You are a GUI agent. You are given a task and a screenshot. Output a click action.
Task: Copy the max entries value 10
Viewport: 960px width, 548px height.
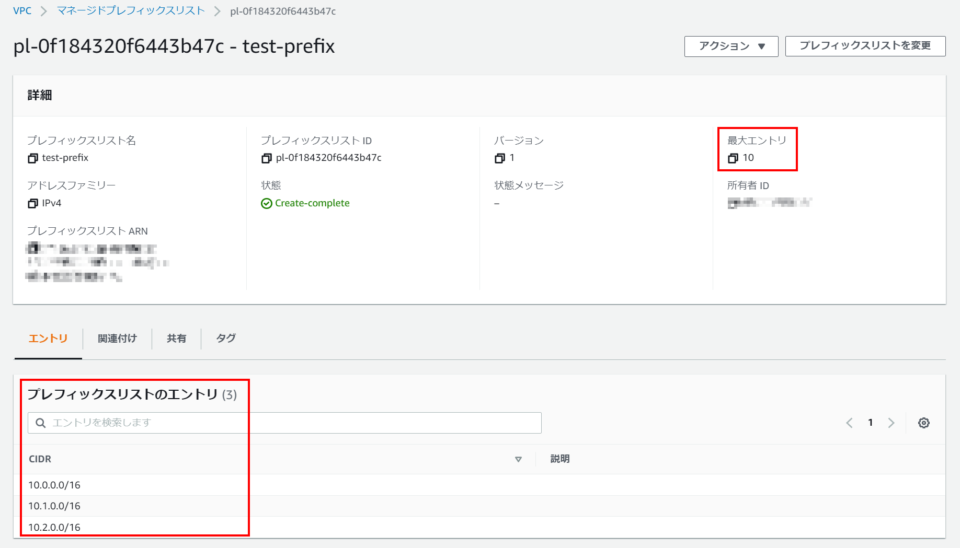click(x=733, y=158)
